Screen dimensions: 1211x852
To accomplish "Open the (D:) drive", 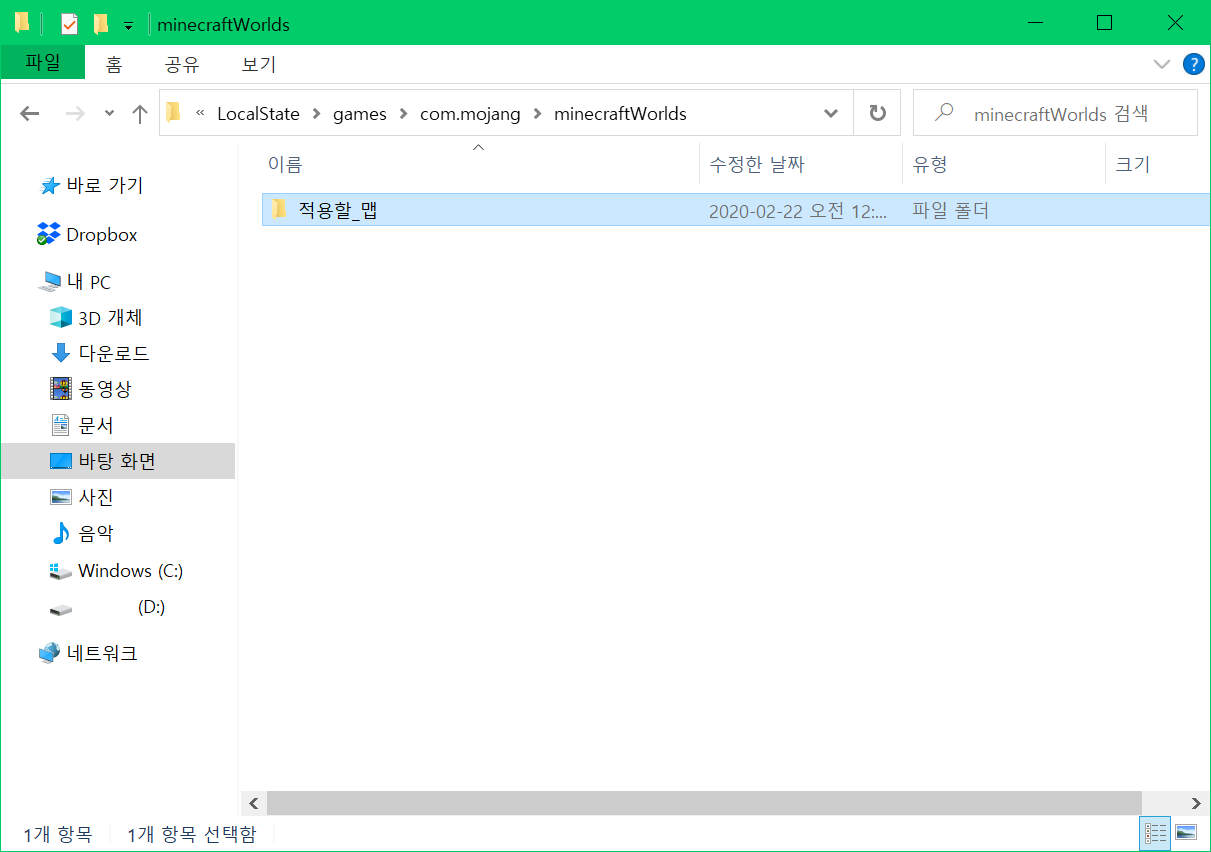I will pyautogui.click(x=151, y=607).
